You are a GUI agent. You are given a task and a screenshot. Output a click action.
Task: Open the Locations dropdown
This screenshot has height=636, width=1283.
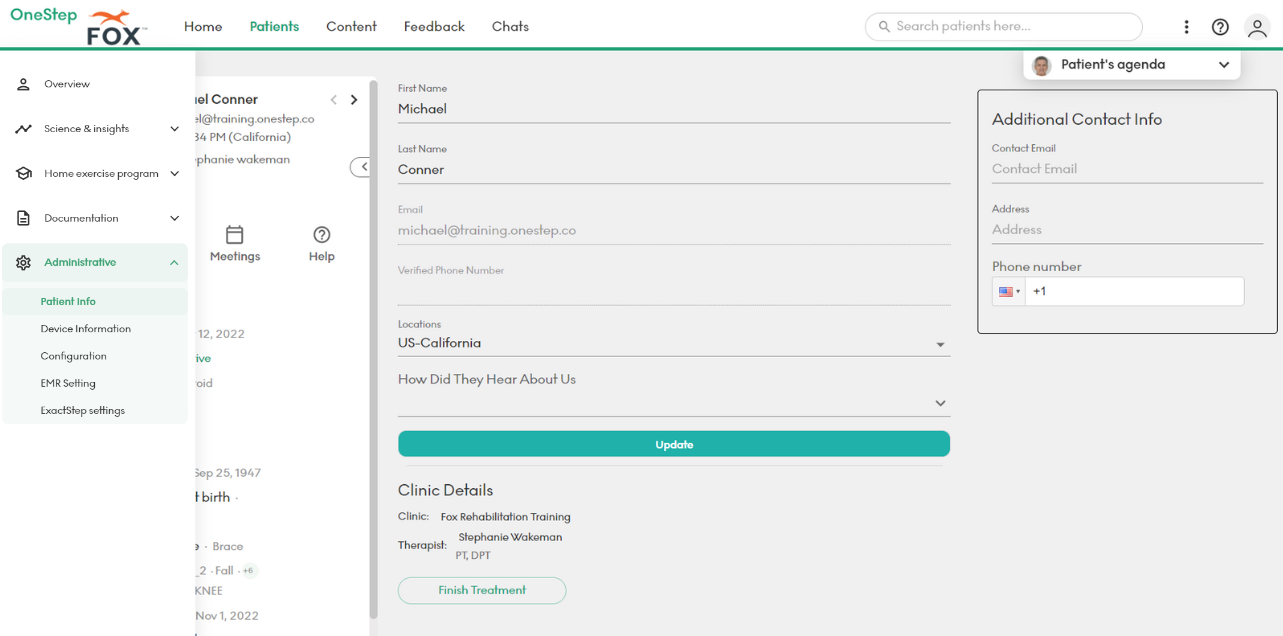939,344
